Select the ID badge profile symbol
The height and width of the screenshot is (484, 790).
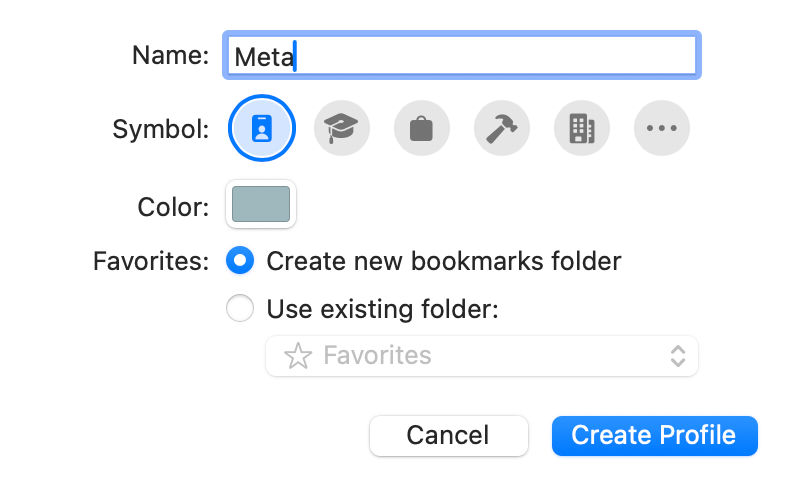261,128
